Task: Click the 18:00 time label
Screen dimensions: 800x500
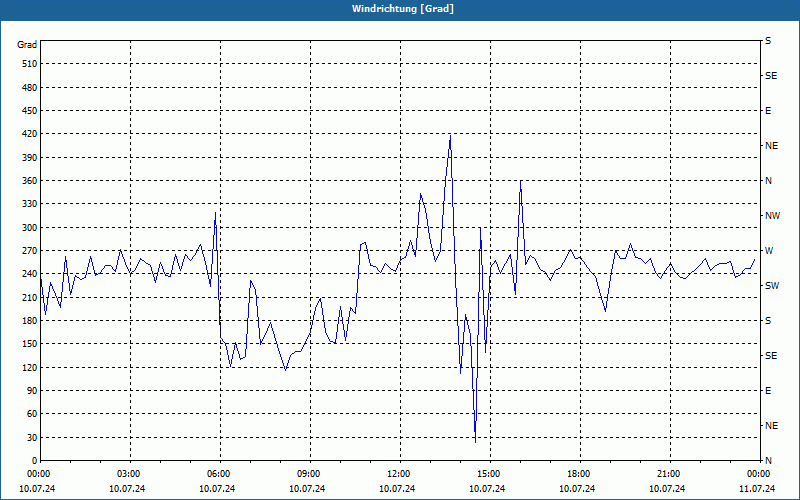Action: pos(578,474)
